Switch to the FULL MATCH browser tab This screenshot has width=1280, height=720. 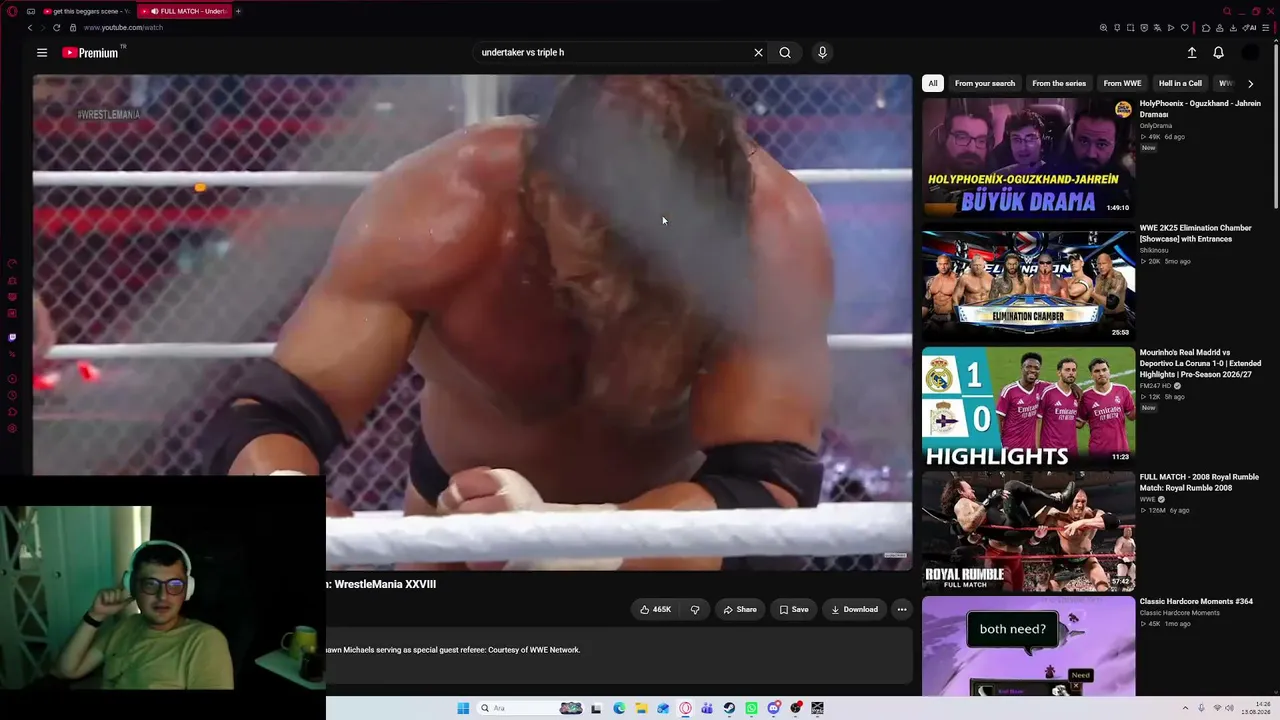pos(183,11)
